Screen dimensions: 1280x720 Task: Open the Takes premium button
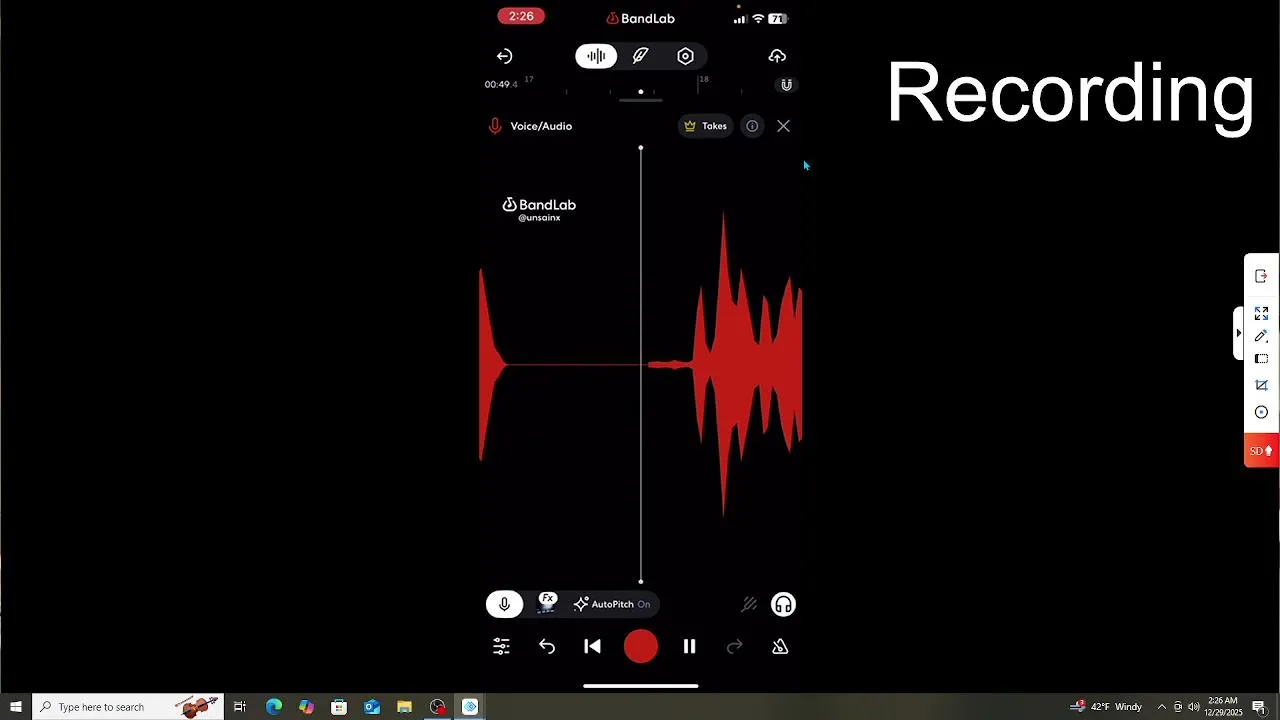tap(706, 126)
